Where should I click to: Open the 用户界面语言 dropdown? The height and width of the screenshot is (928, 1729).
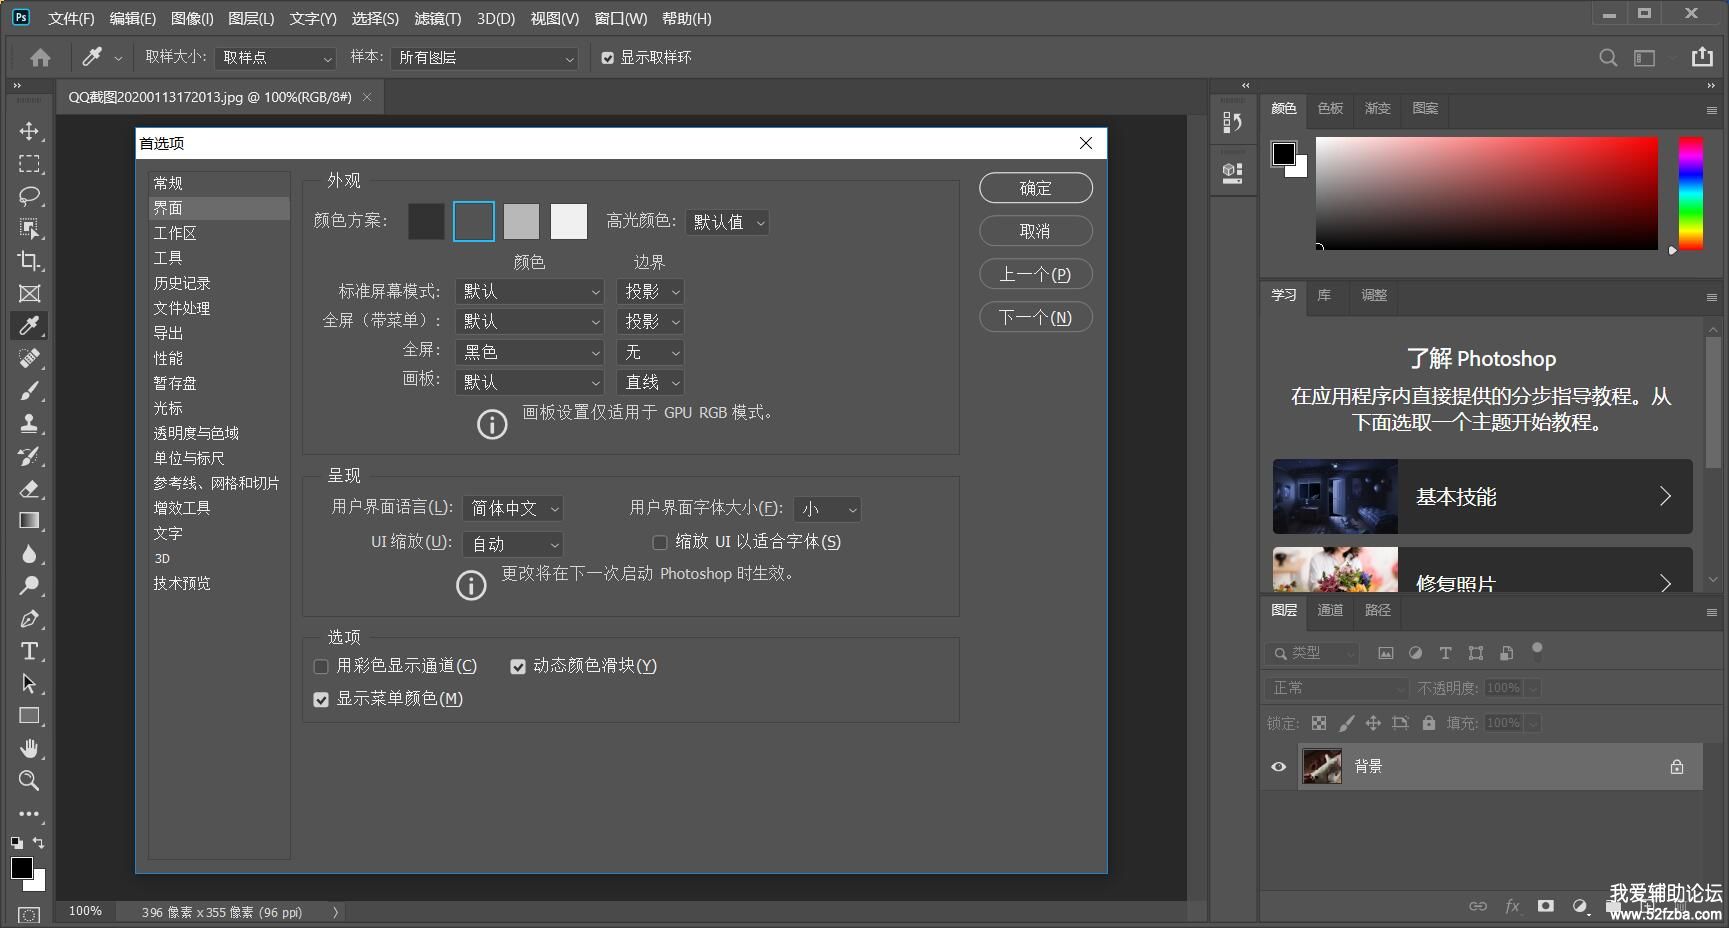(x=512, y=509)
